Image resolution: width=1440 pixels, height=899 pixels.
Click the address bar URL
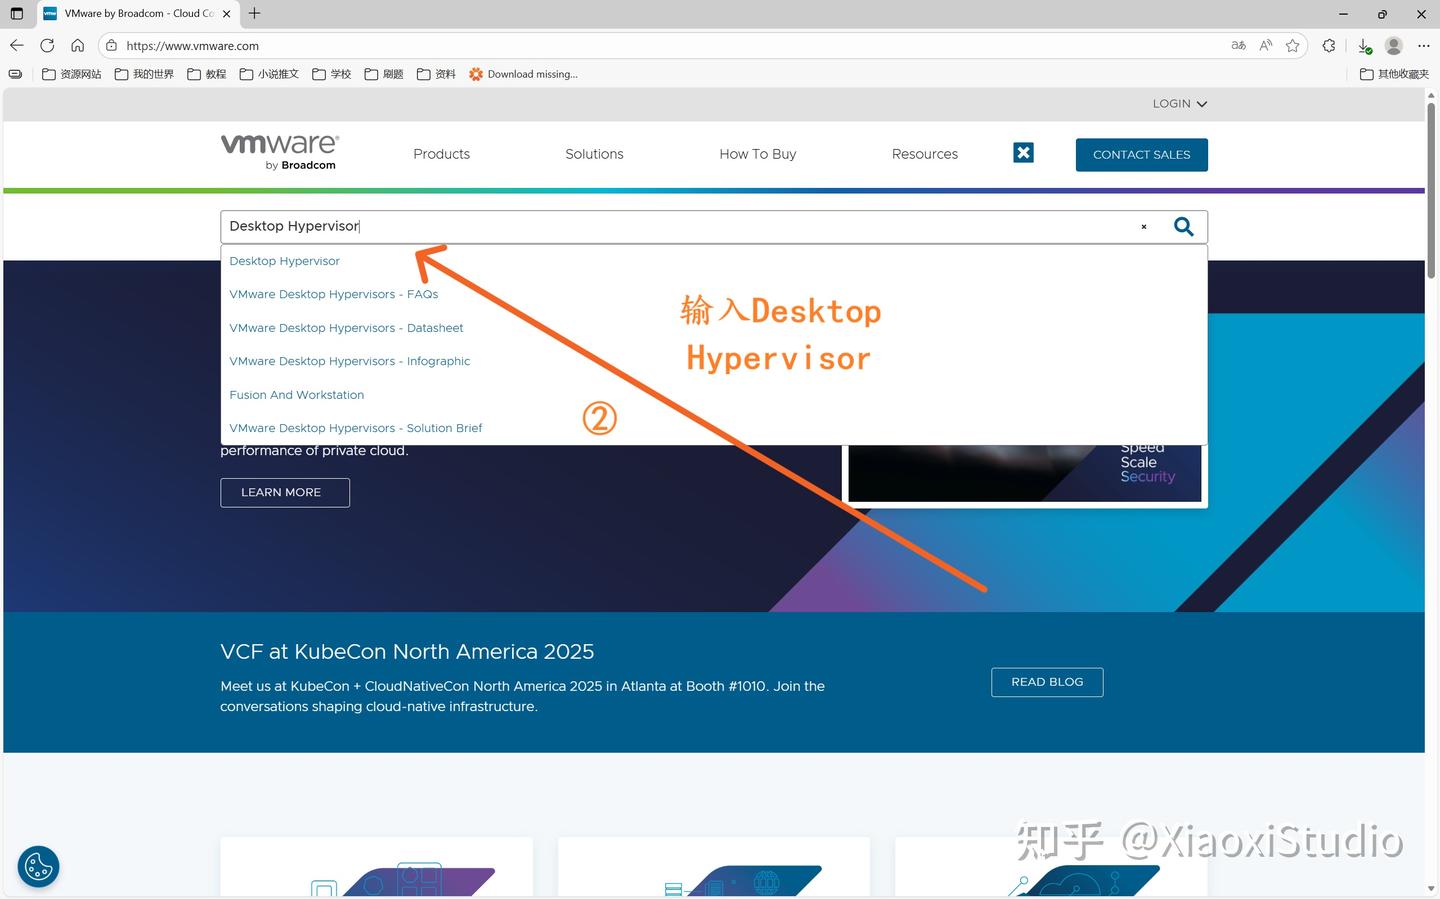click(192, 46)
